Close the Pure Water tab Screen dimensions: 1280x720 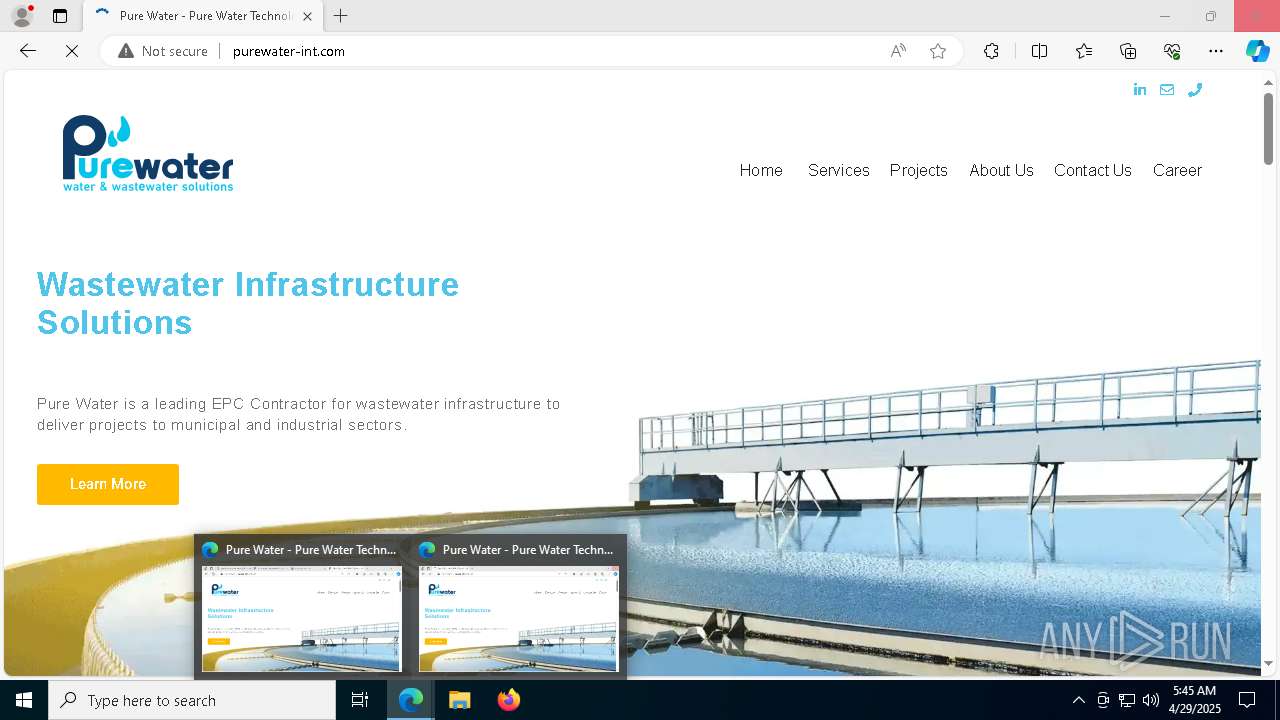307,16
